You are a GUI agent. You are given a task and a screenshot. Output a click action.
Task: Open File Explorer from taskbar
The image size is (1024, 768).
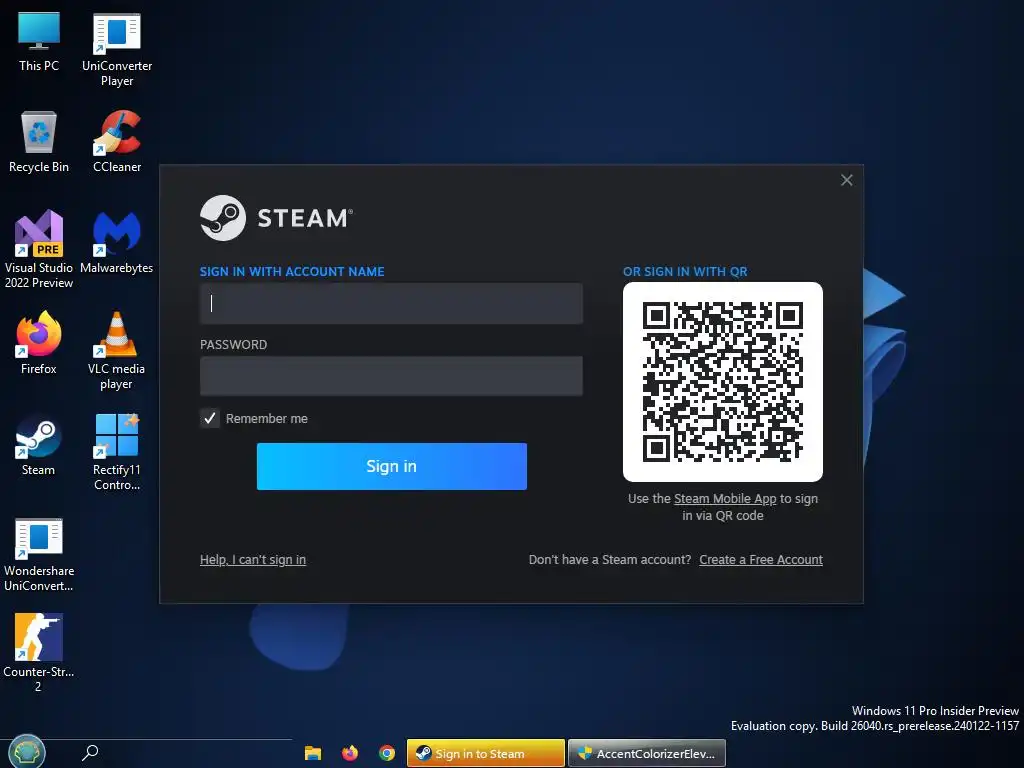313,753
